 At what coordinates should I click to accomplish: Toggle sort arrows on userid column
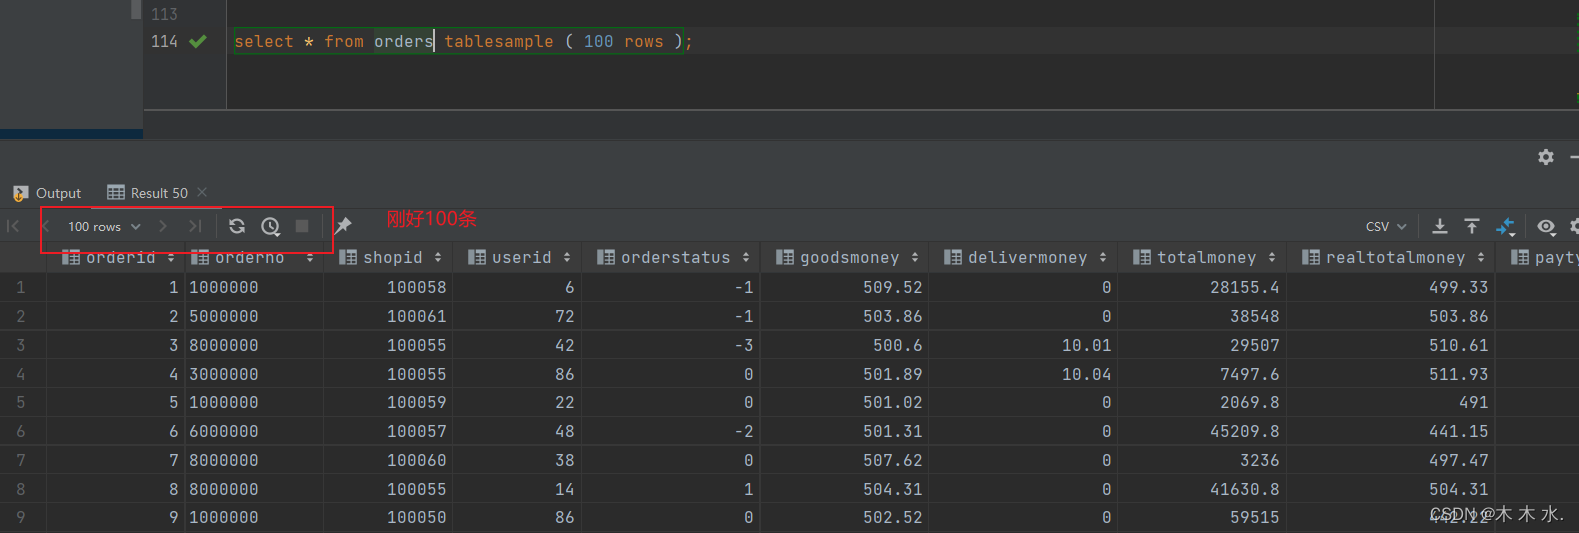(x=567, y=258)
